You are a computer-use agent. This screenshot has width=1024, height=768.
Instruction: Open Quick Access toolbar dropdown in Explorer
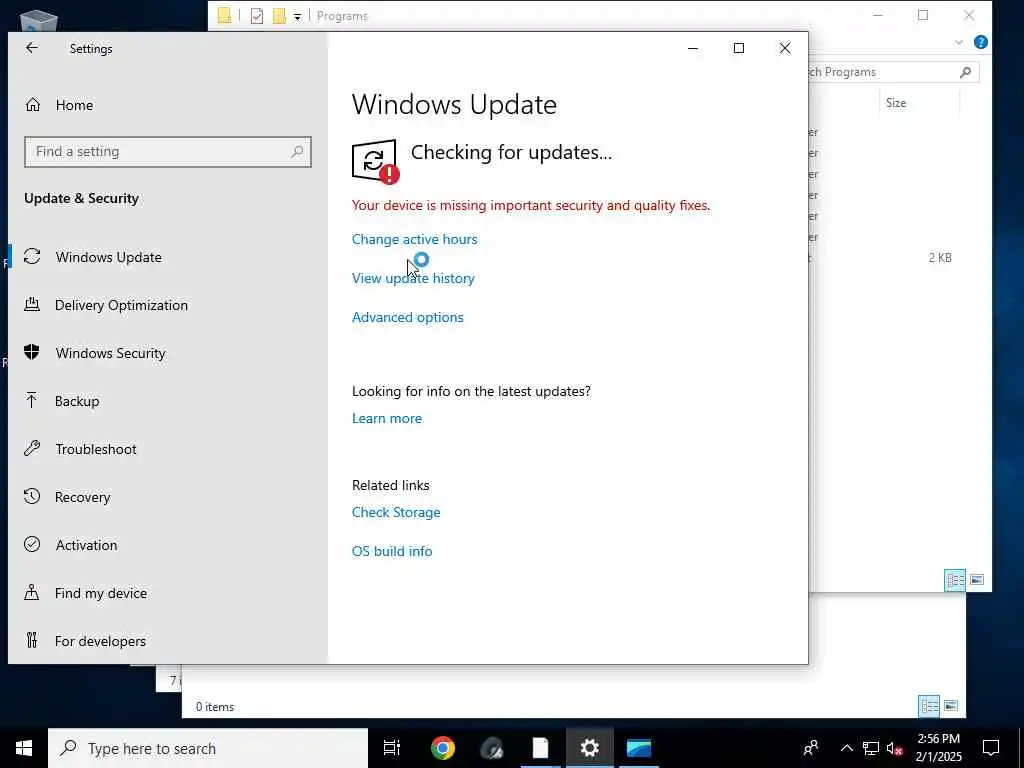297,17
